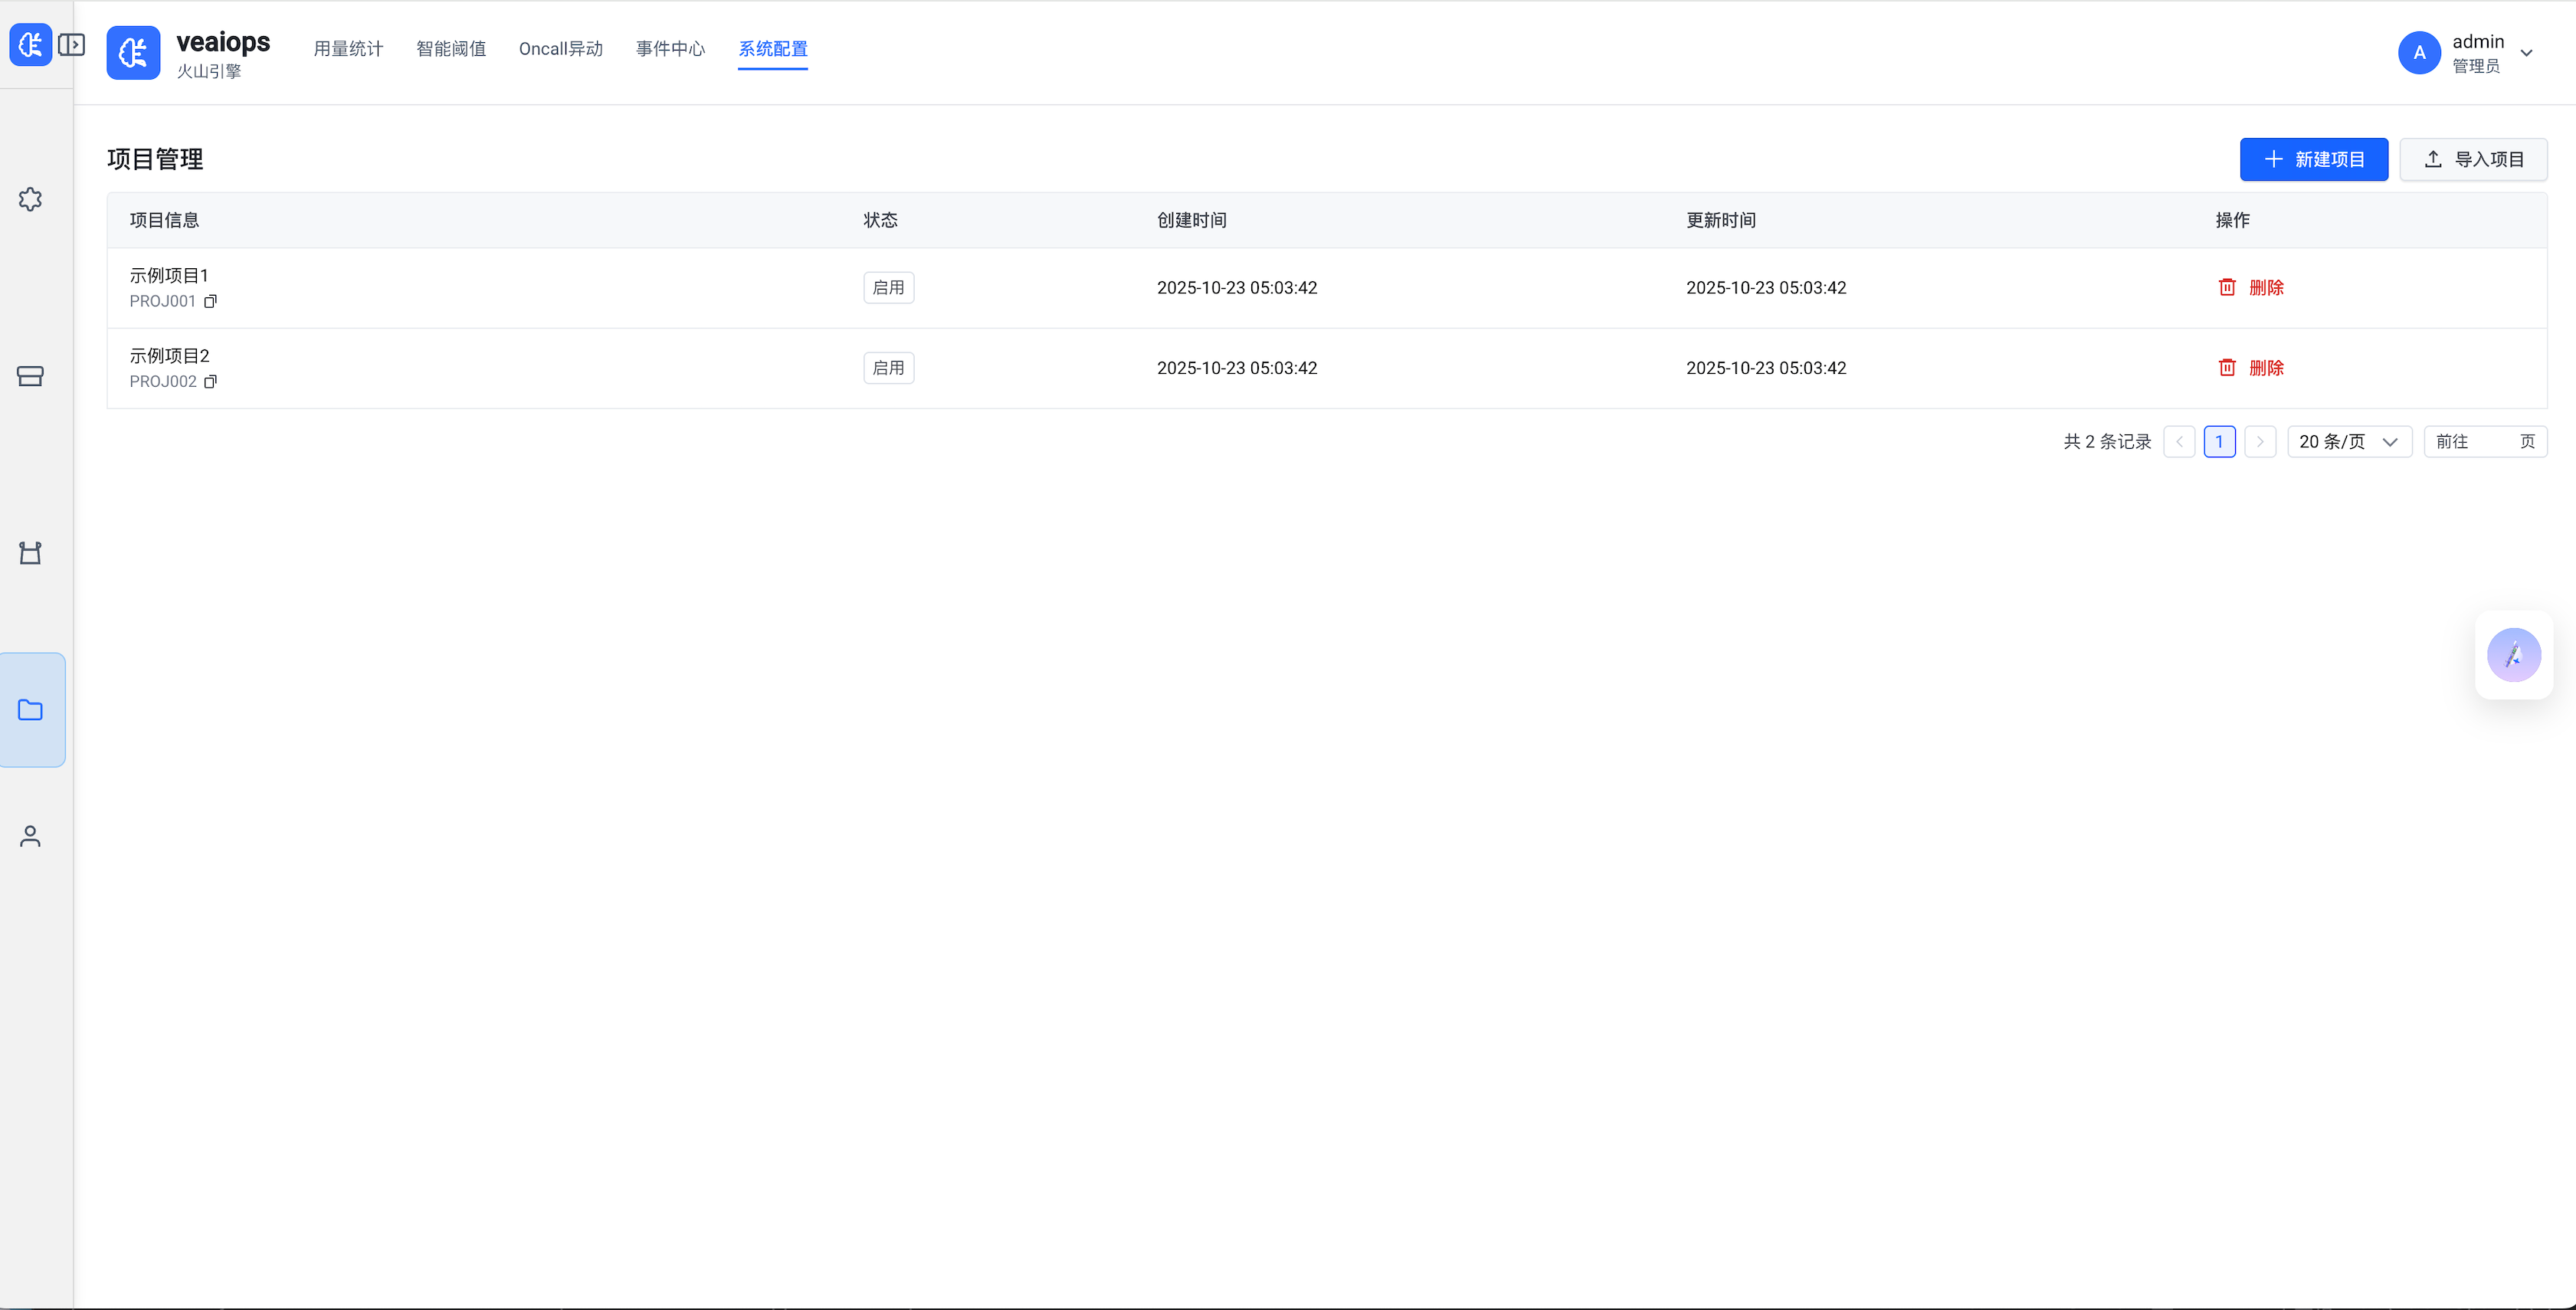Toggle 启用 status for 示例项目1

(888, 288)
